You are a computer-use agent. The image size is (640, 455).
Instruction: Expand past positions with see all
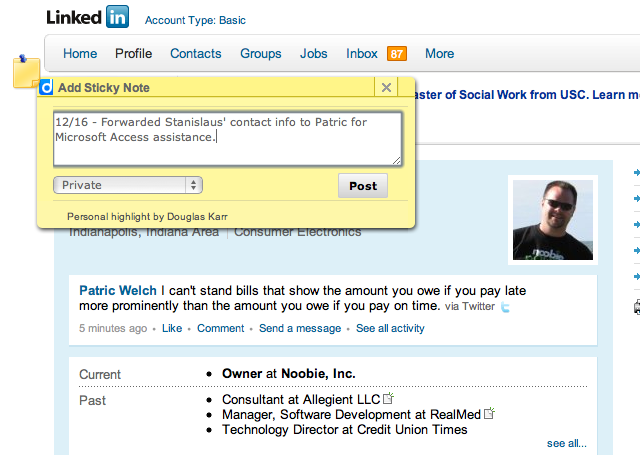(x=566, y=443)
